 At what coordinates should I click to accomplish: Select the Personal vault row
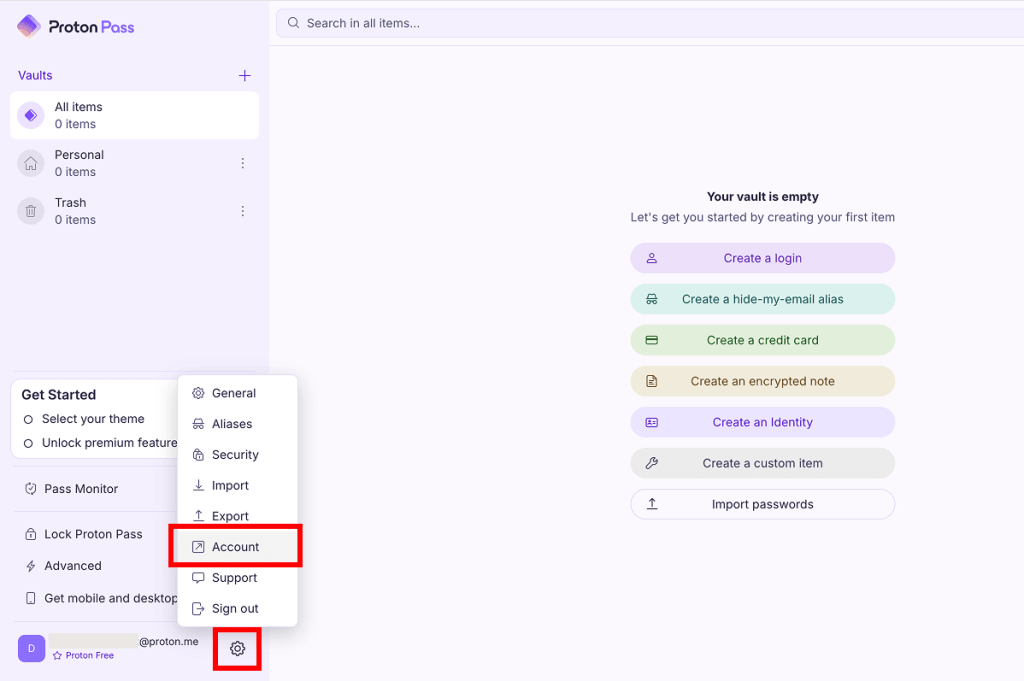tap(135, 163)
